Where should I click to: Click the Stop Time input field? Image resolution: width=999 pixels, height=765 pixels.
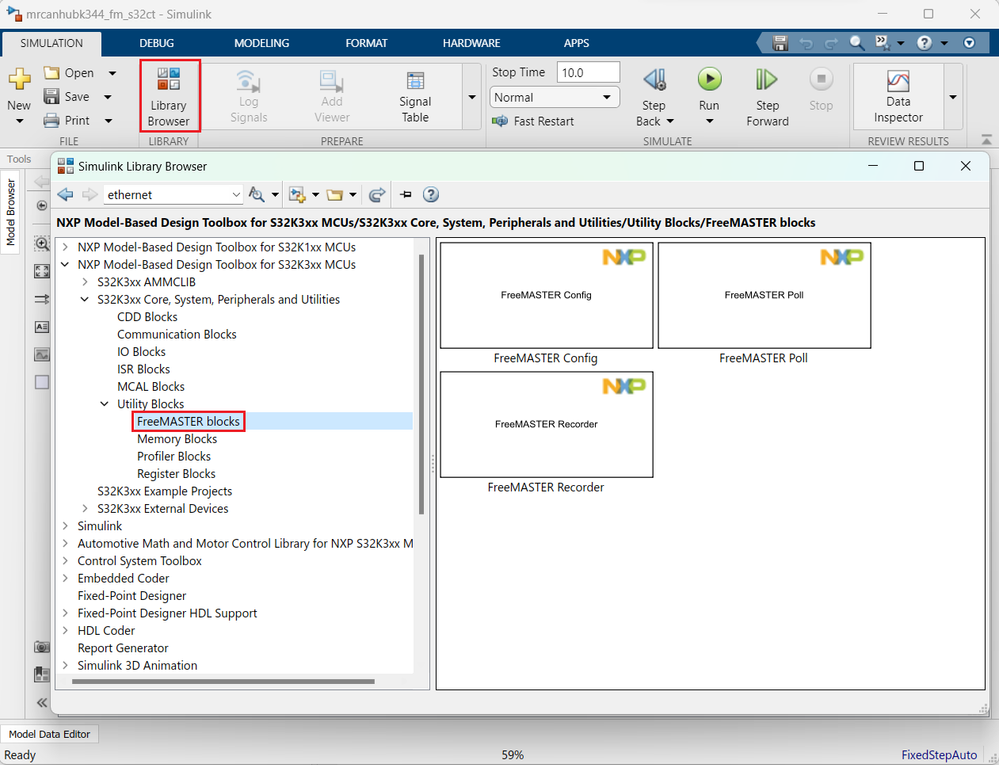point(588,73)
